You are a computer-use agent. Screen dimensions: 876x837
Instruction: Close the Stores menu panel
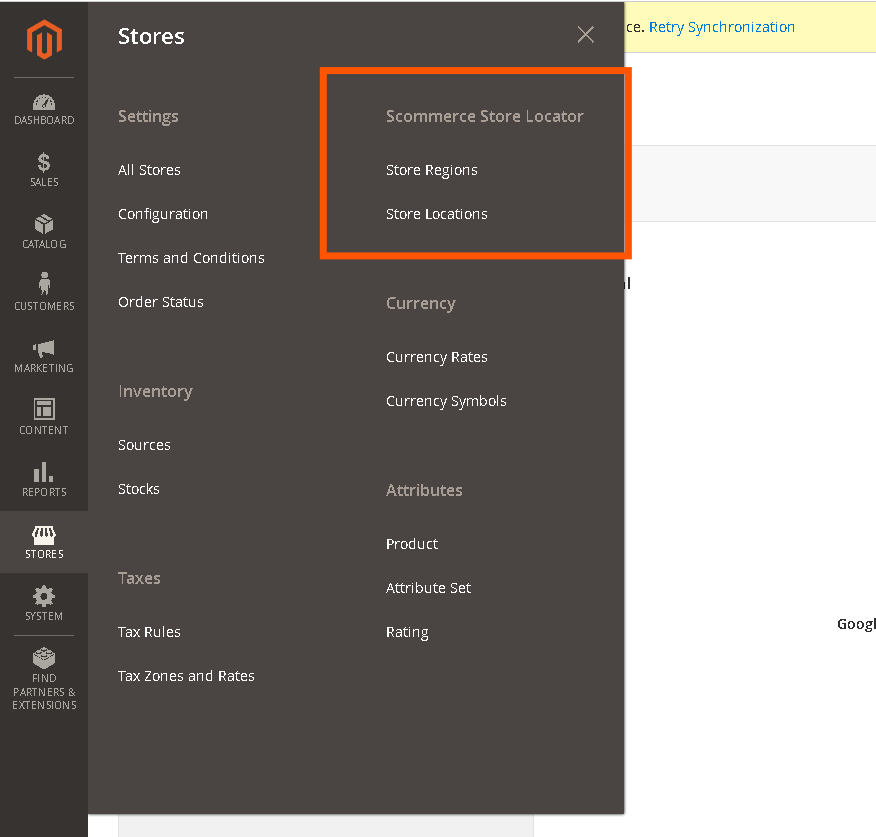click(x=585, y=35)
